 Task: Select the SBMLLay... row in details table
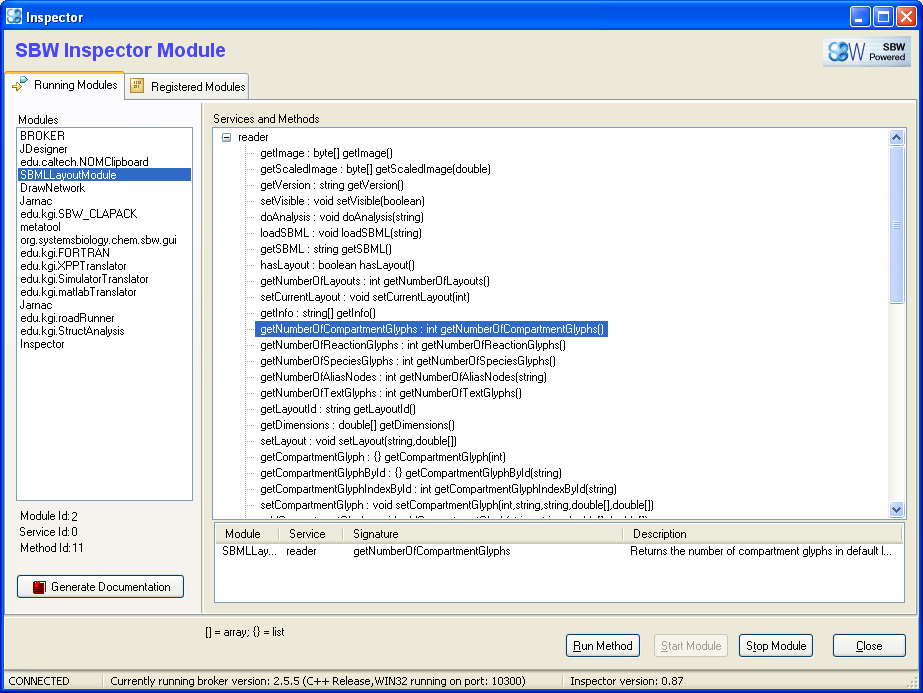coord(559,551)
